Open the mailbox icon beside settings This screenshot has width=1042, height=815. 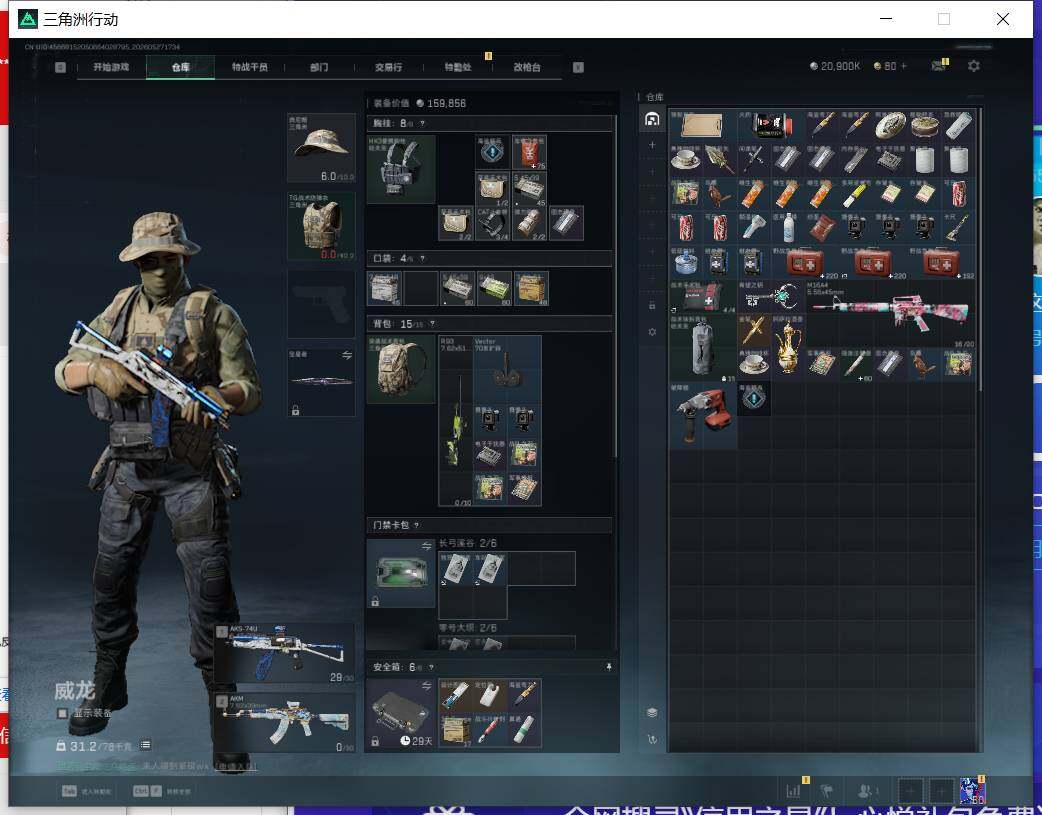coord(938,66)
